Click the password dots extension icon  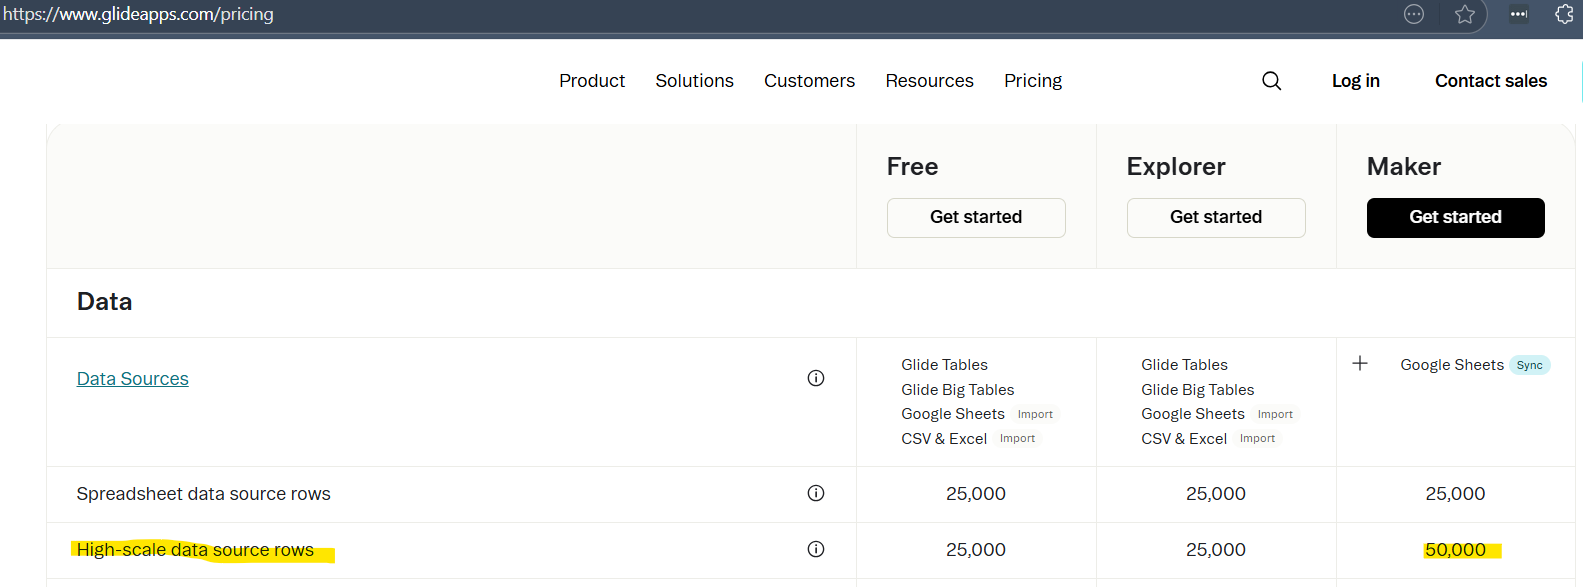click(1518, 14)
